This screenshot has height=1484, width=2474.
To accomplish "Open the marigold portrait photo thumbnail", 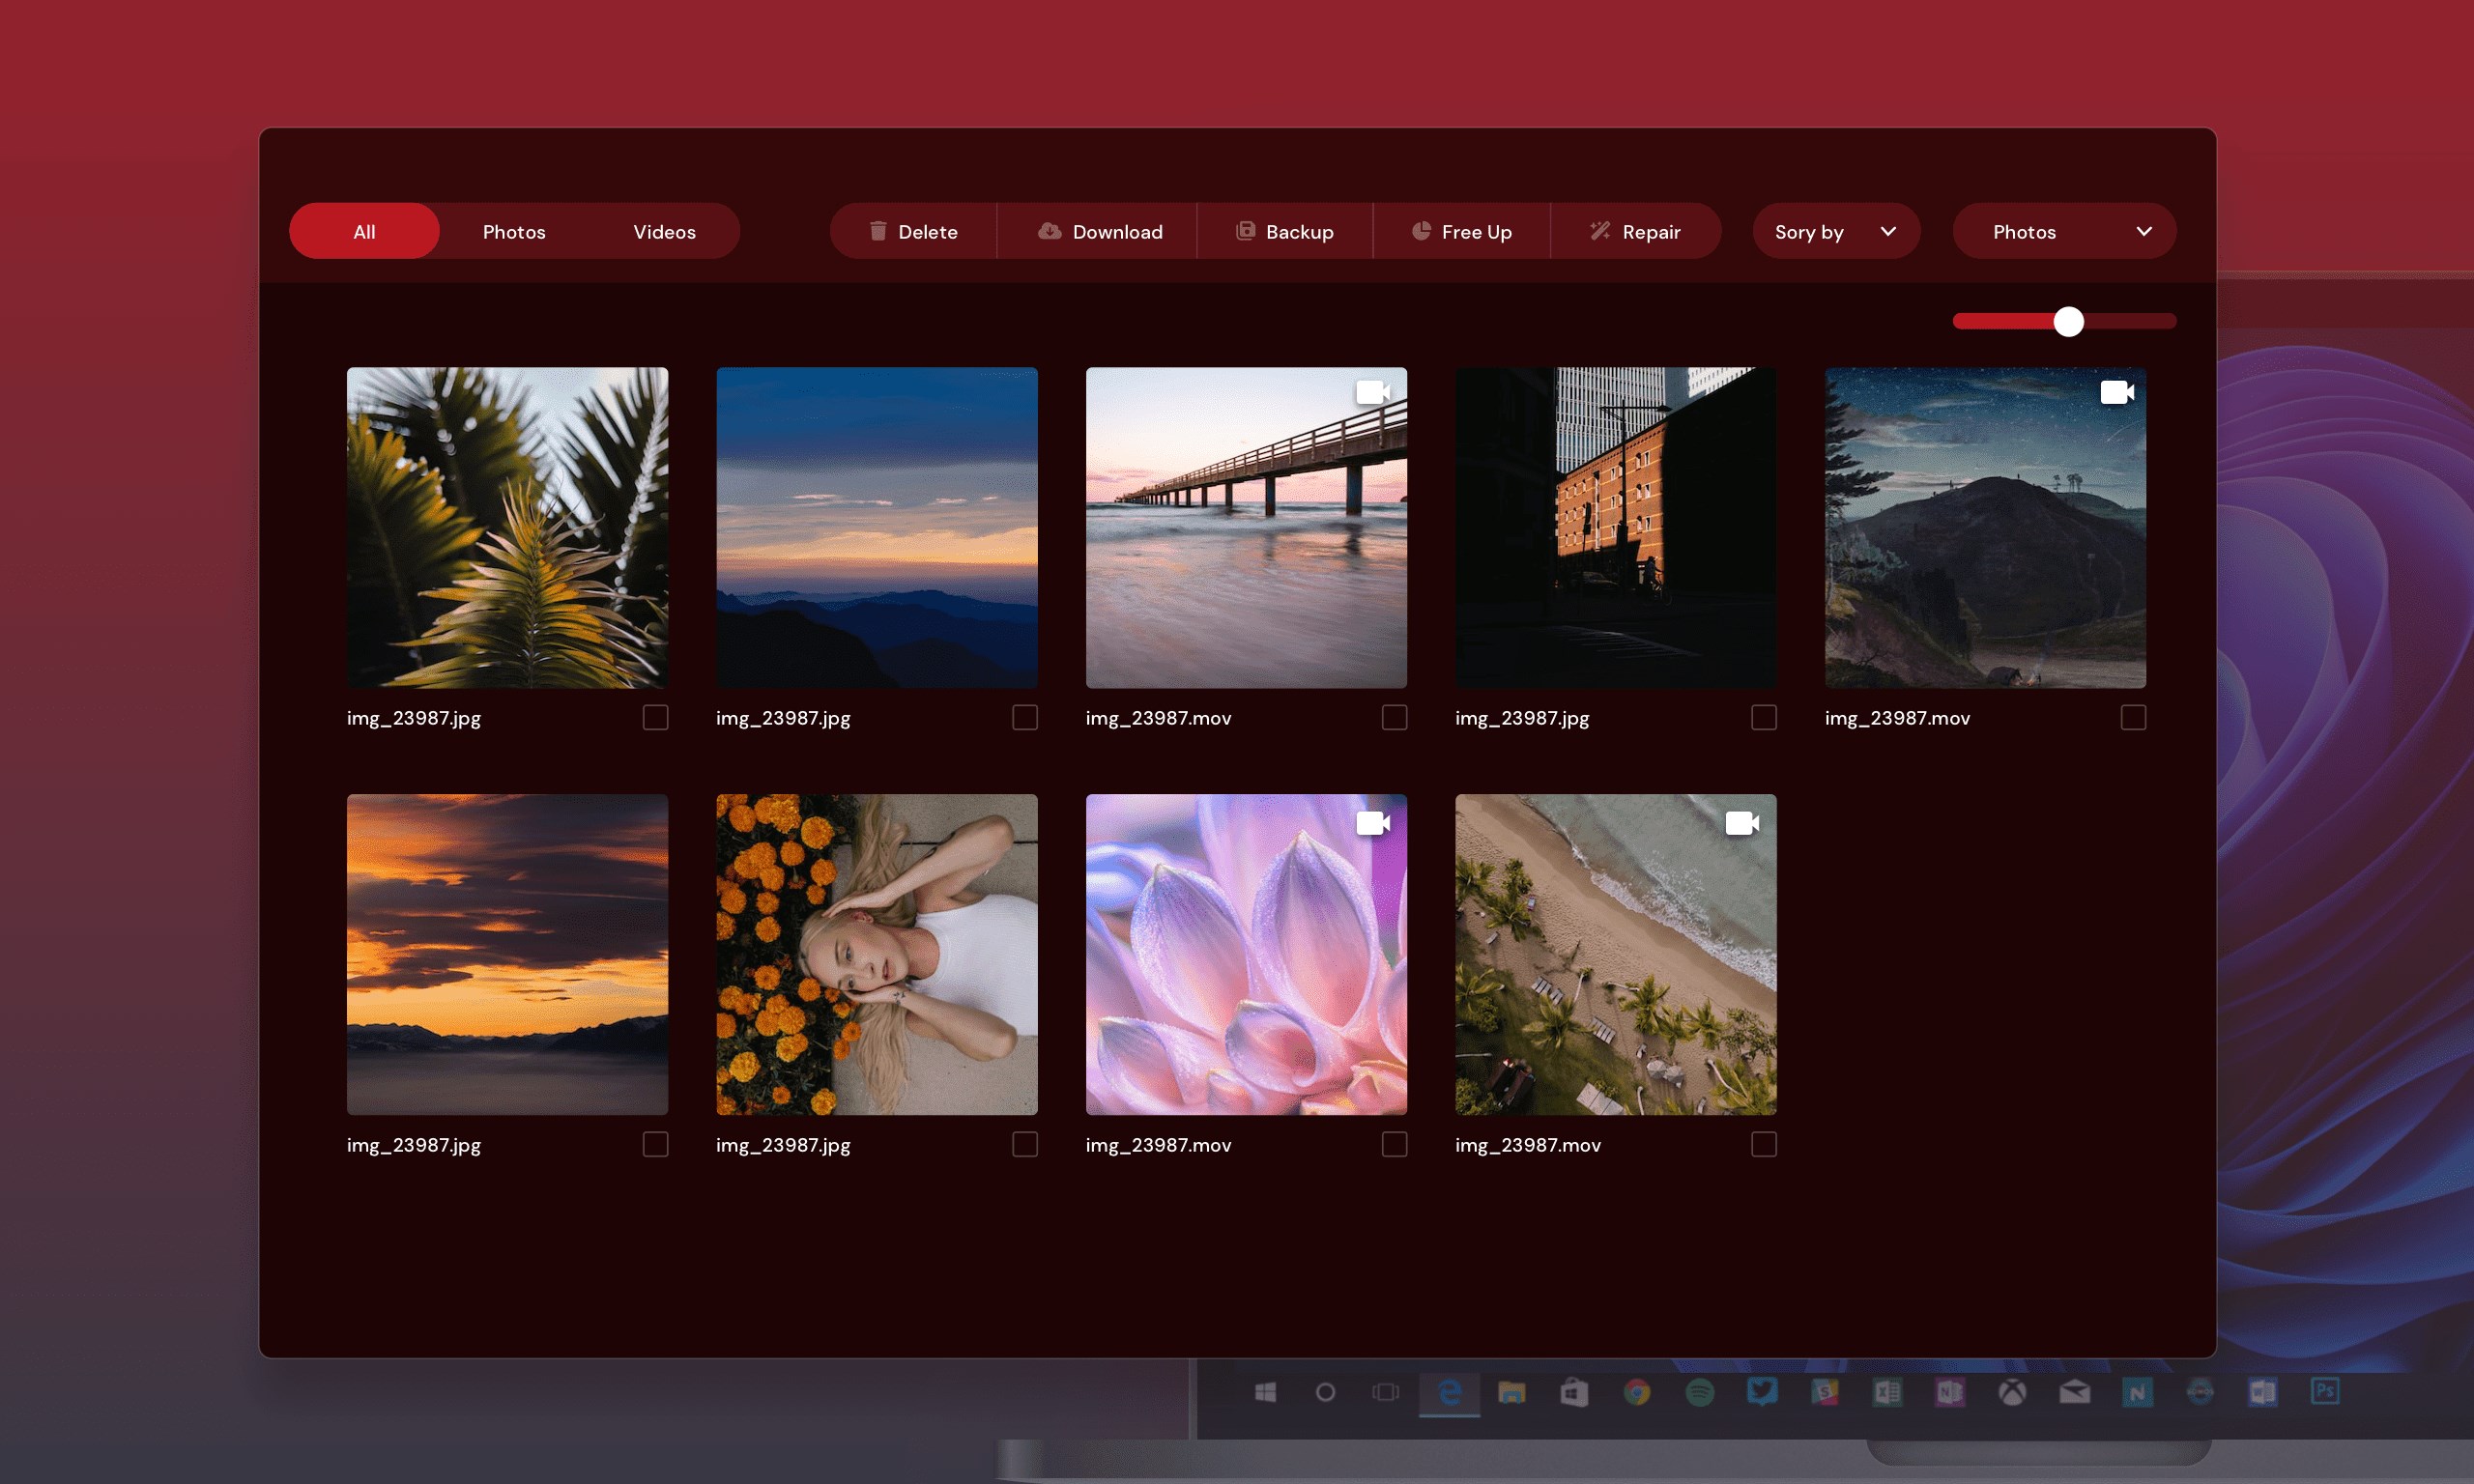I will [877, 954].
